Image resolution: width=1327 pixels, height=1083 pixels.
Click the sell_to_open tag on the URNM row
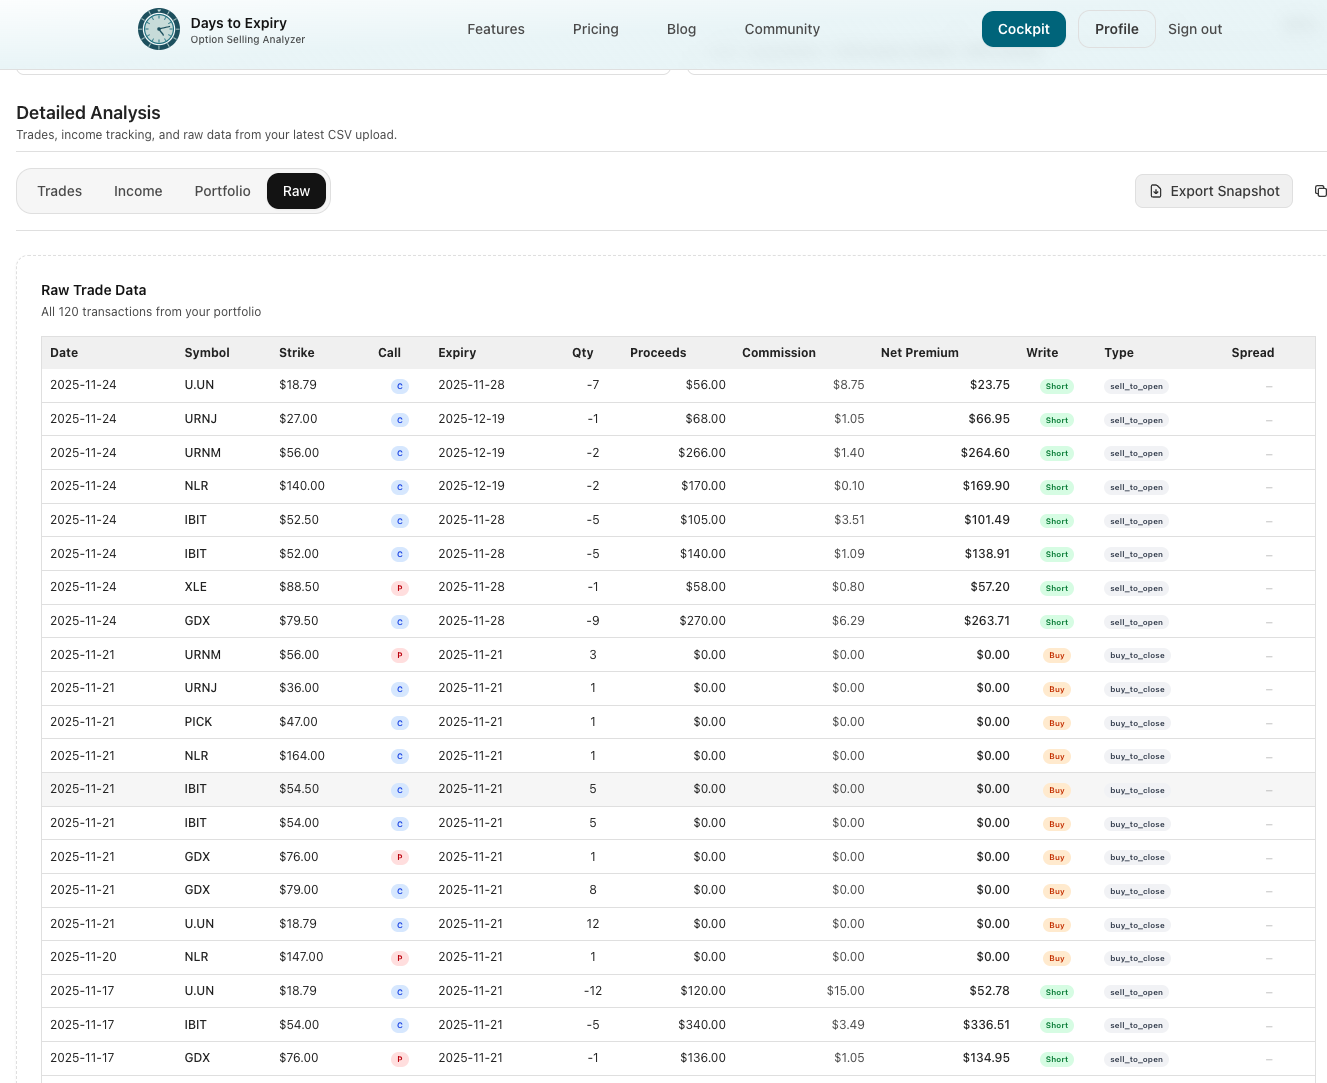pyautogui.click(x=1136, y=453)
